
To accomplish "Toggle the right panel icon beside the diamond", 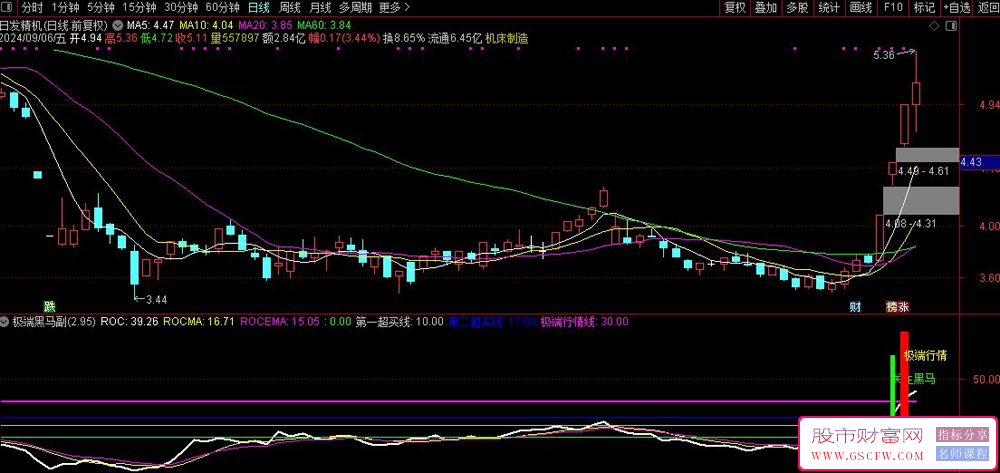I will tap(952, 26).
